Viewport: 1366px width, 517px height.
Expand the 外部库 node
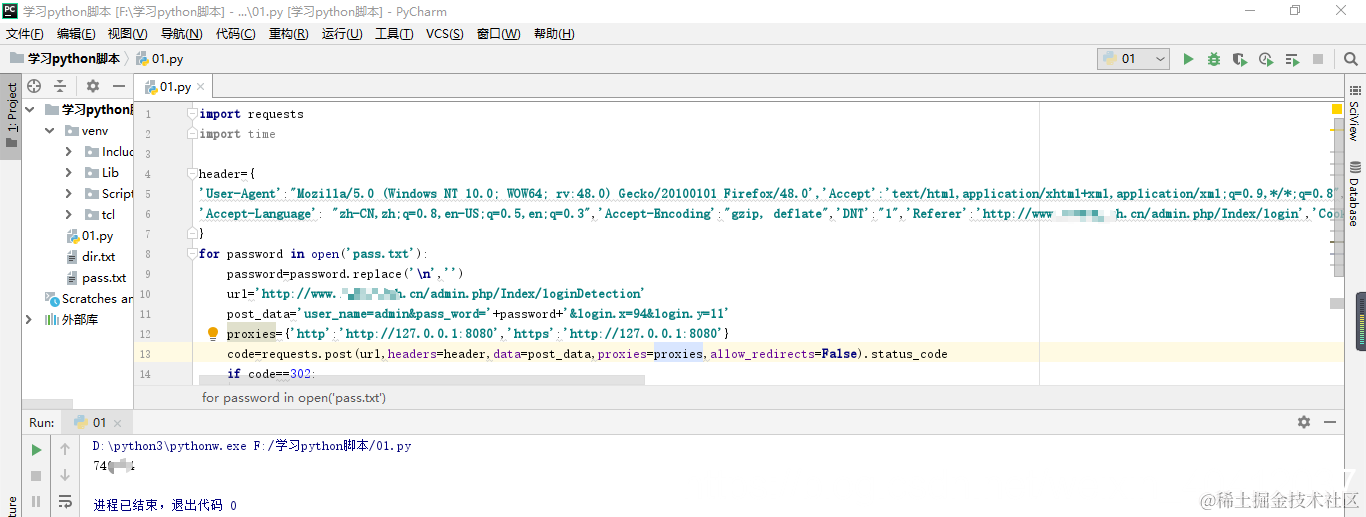pyautogui.click(x=30, y=320)
